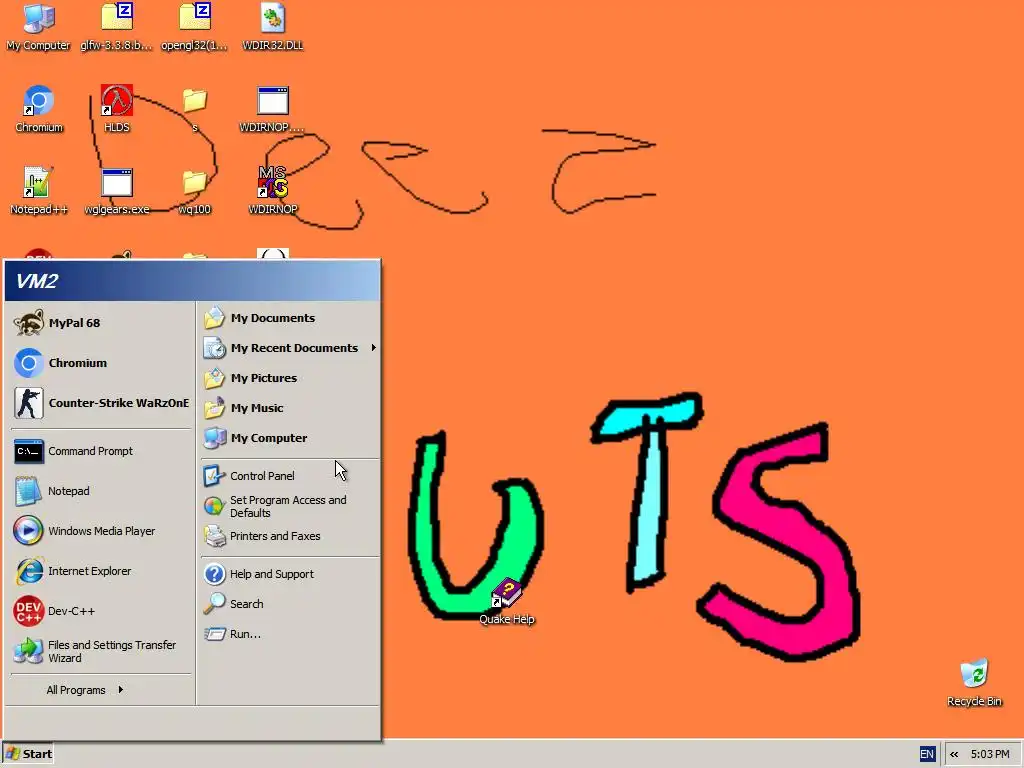Open the wq100 folder on desktop

click(x=195, y=191)
